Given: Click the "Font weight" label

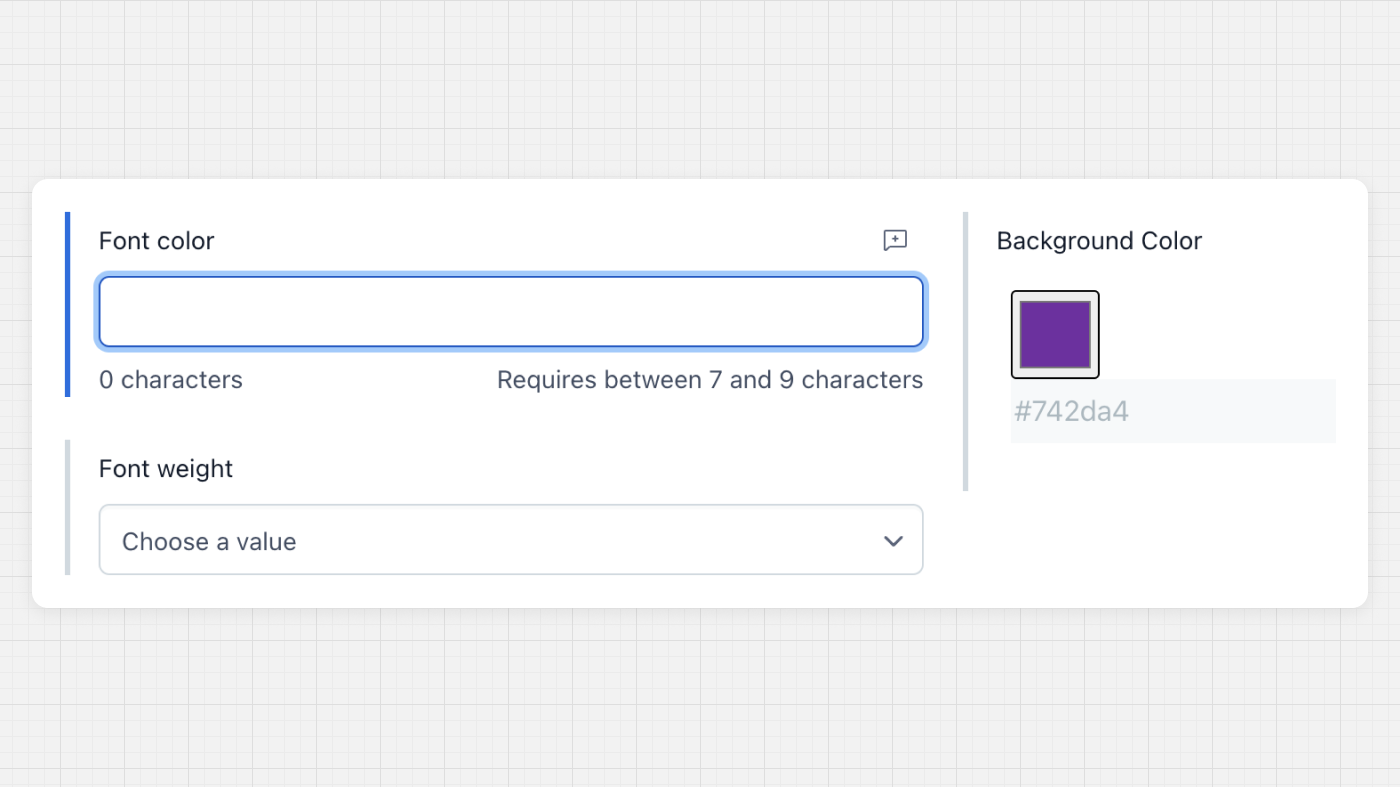Looking at the screenshot, I should [166, 469].
